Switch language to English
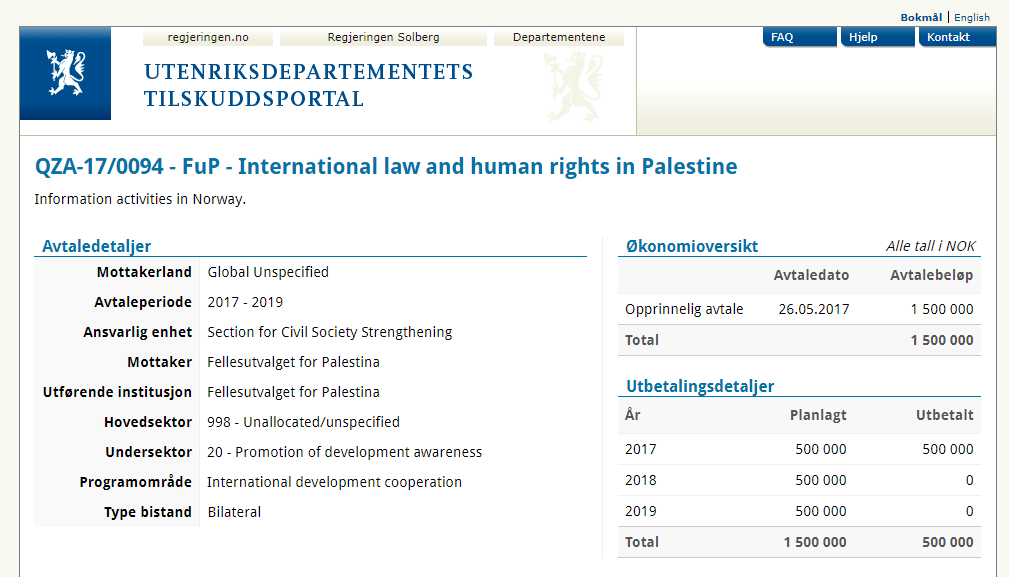This screenshot has height=577, width=1009. pos(972,17)
